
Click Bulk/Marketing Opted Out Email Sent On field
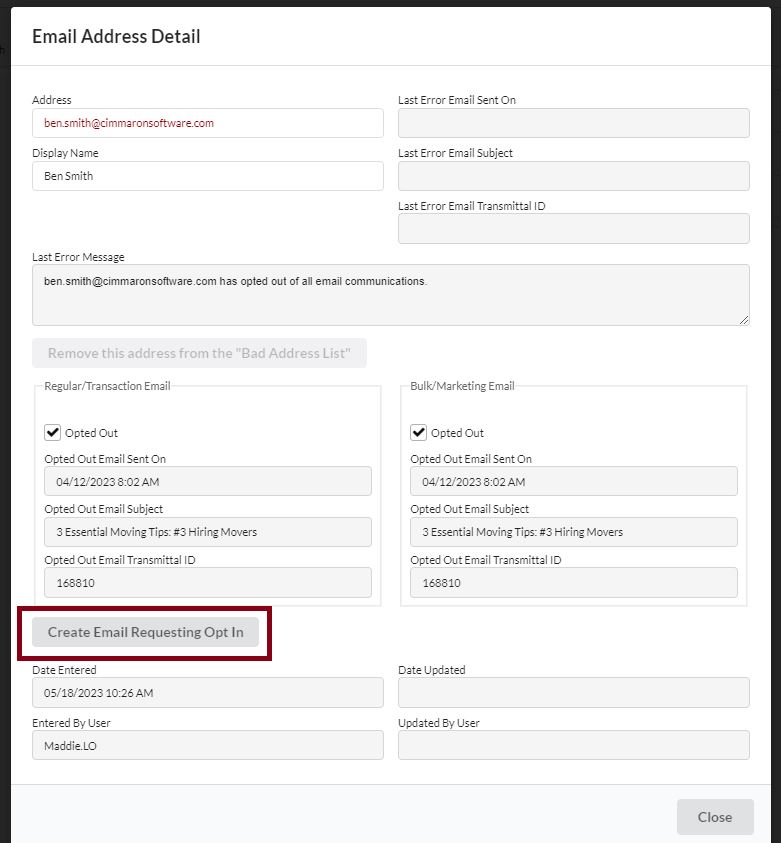click(573, 481)
